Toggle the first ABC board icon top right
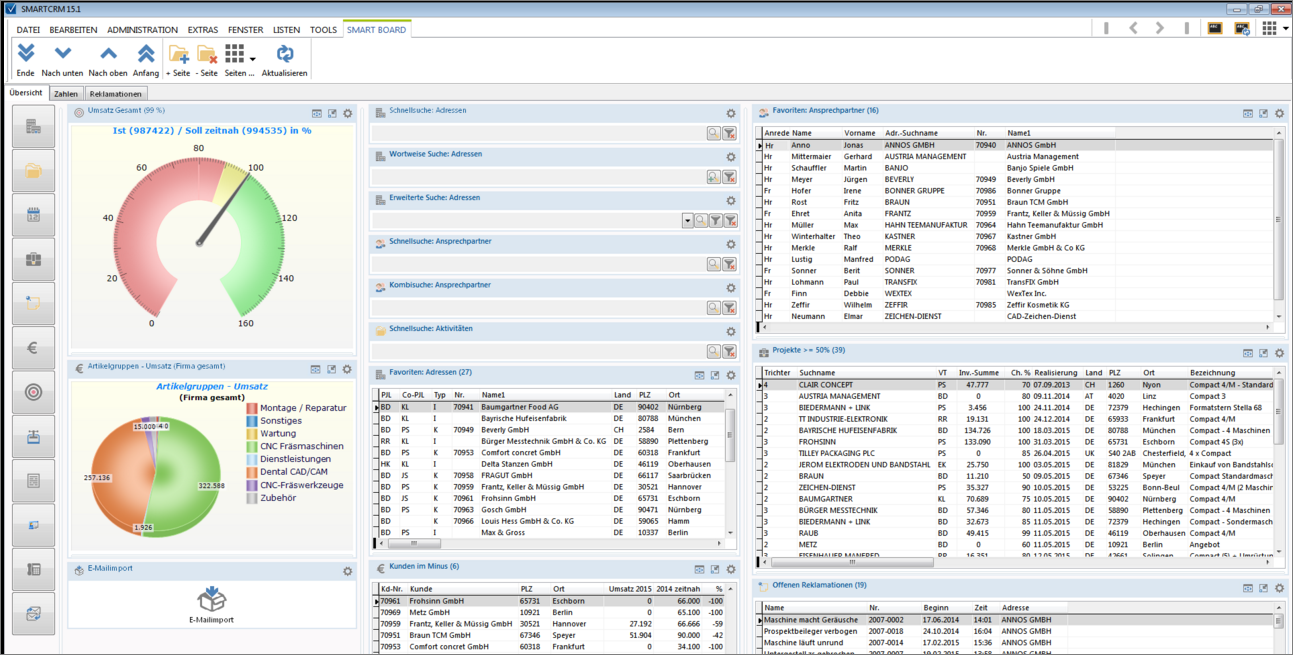The image size is (1293, 655). click(x=1215, y=29)
